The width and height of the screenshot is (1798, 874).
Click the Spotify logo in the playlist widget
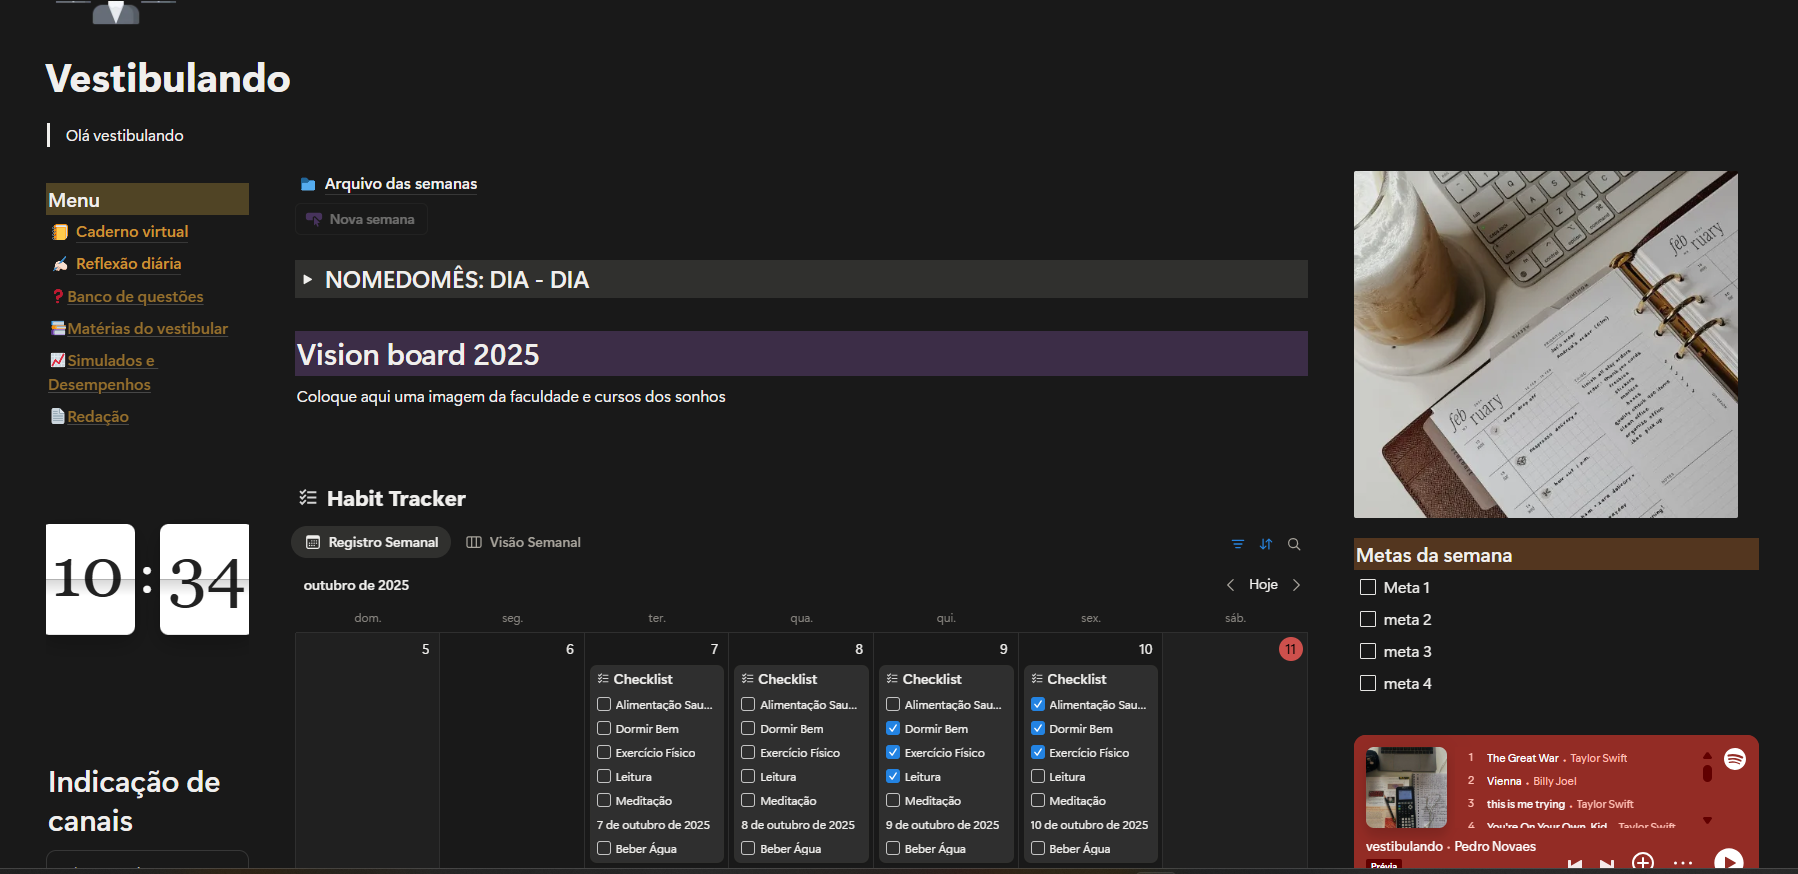coord(1735,759)
